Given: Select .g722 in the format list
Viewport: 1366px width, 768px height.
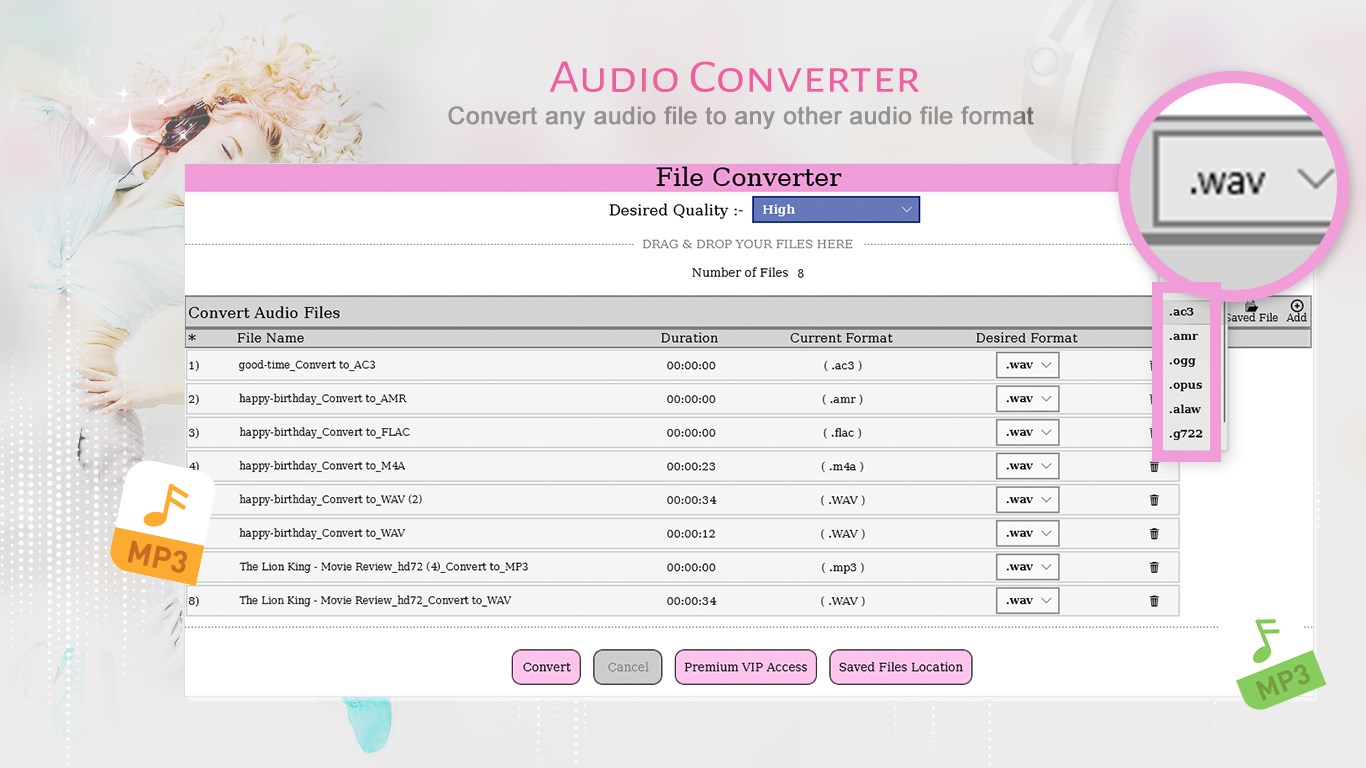Looking at the screenshot, I should click(x=1186, y=434).
